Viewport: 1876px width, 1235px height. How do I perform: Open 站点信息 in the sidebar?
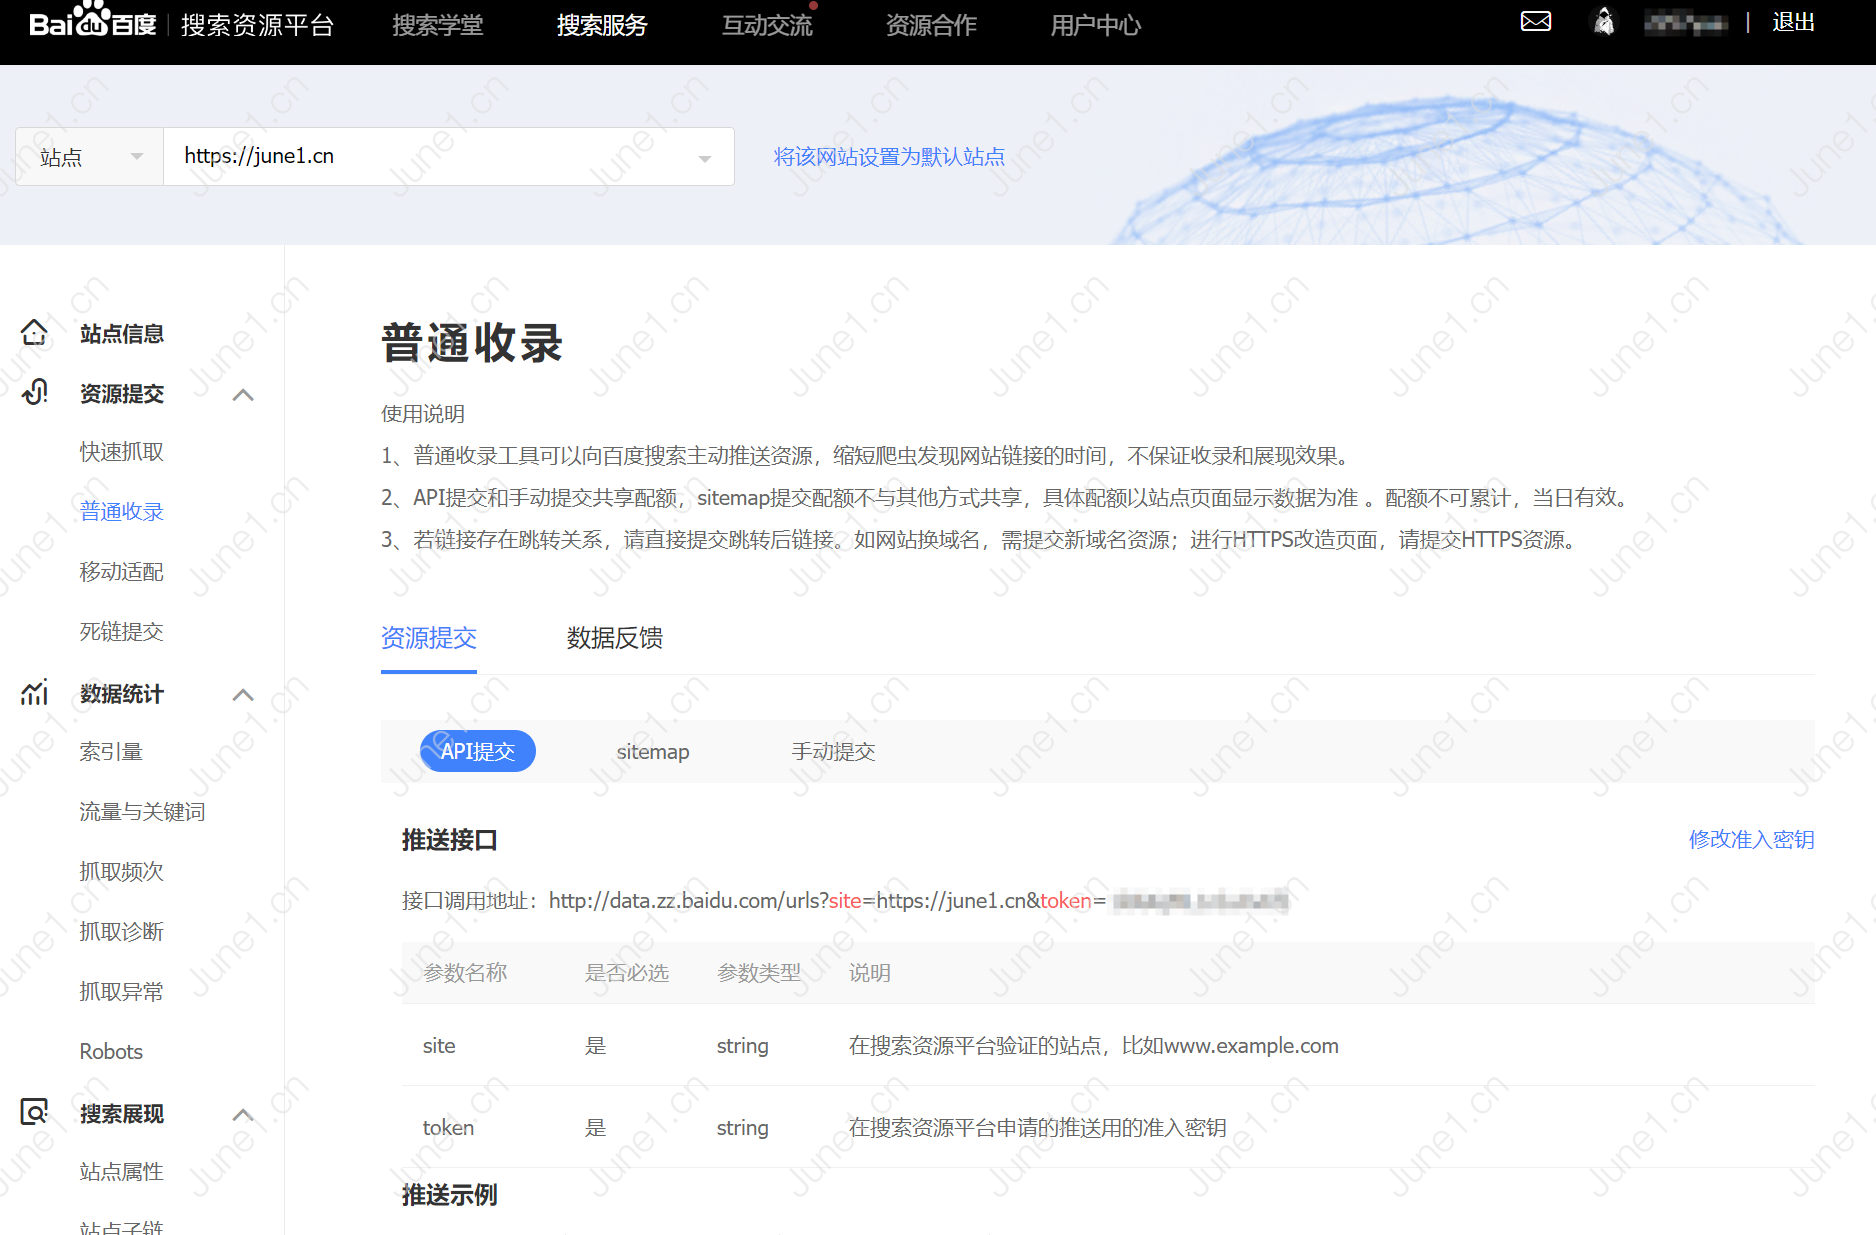122,334
